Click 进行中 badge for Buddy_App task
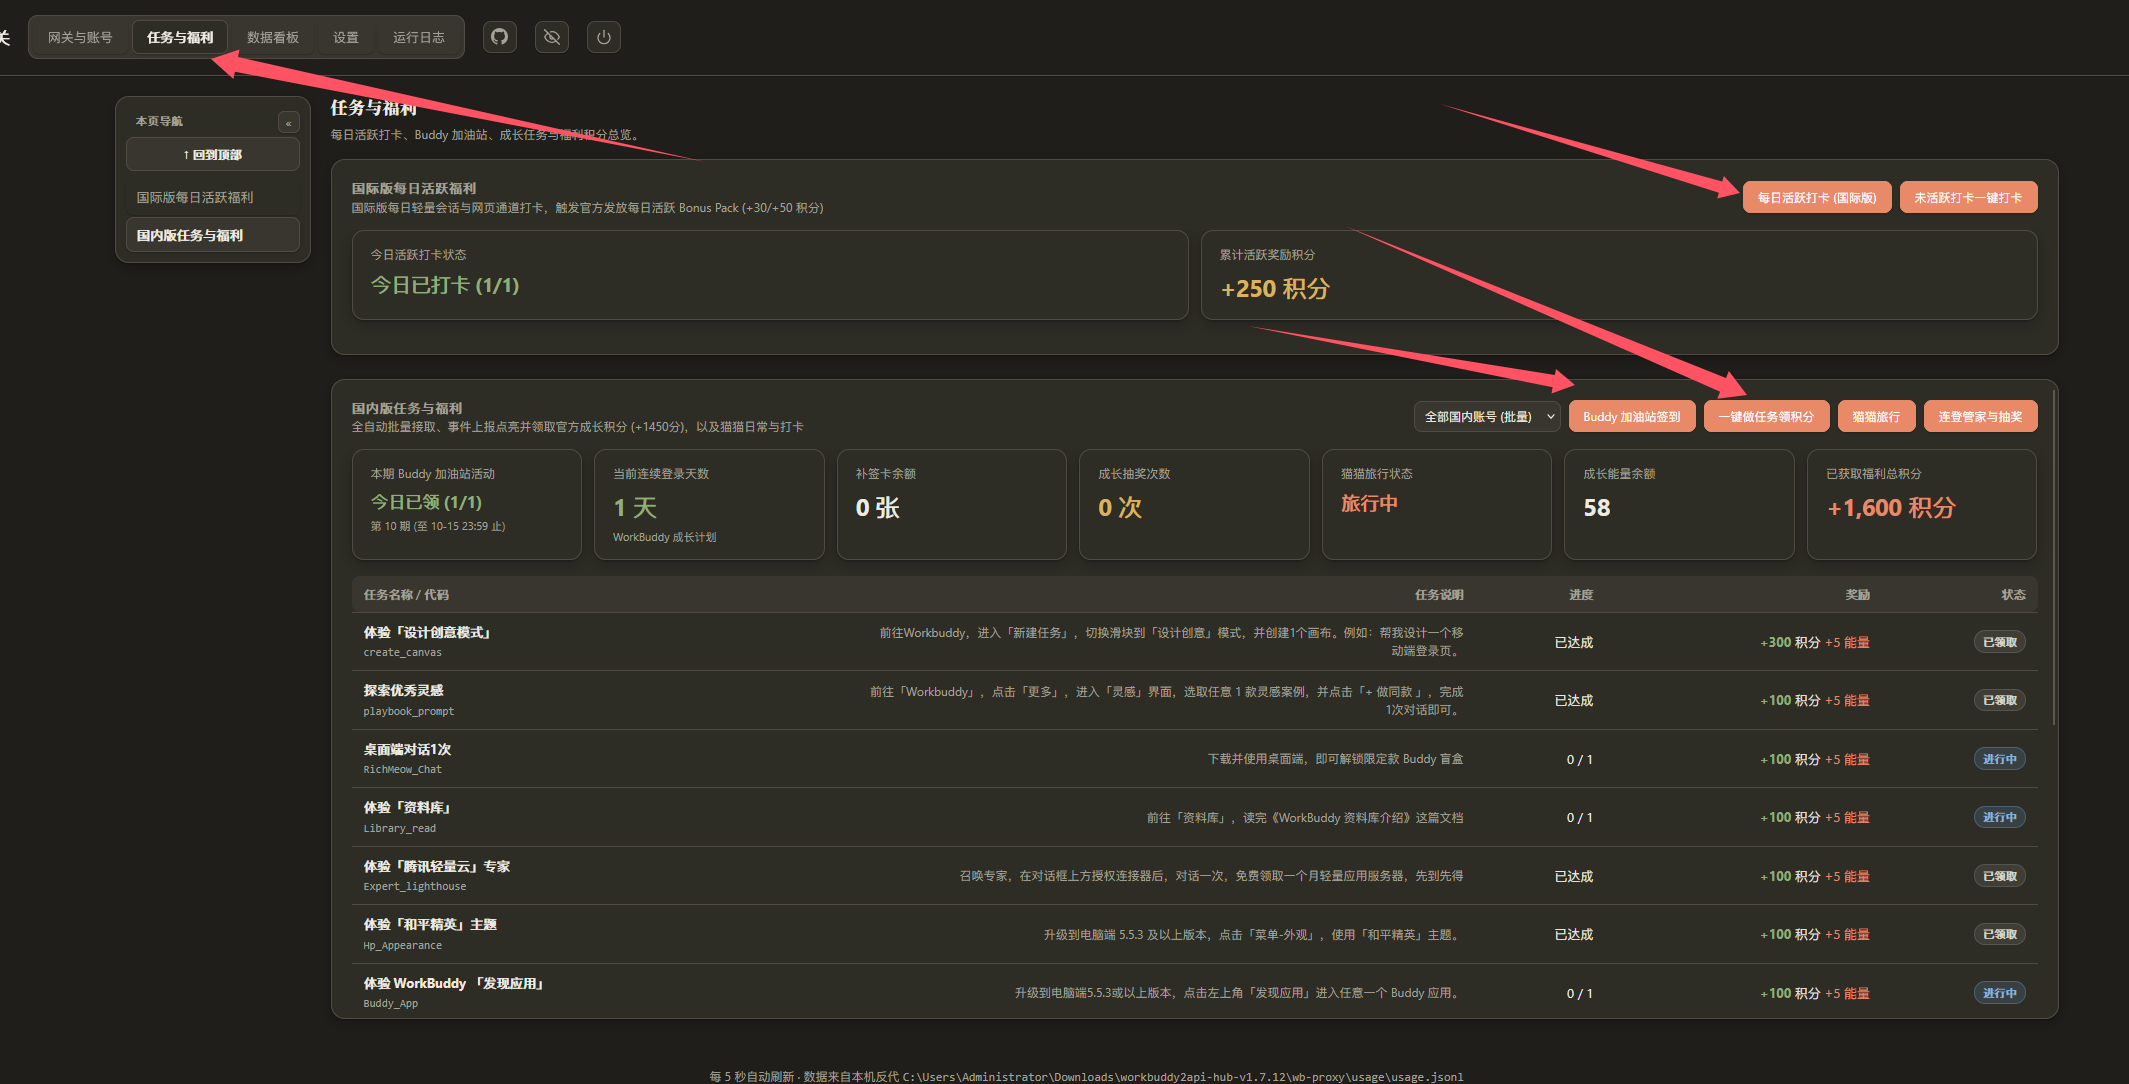The image size is (2129, 1084). pyautogui.click(x=2000, y=994)
